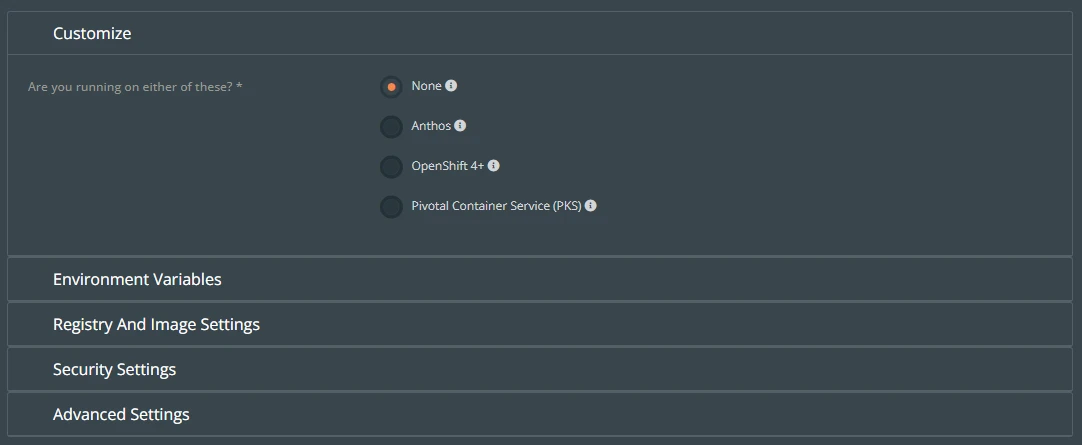The height and width of the screenshot is (445, 1082).
Task: Click the info icon for Pivotal Container Service
Action: tap(591, 206)
